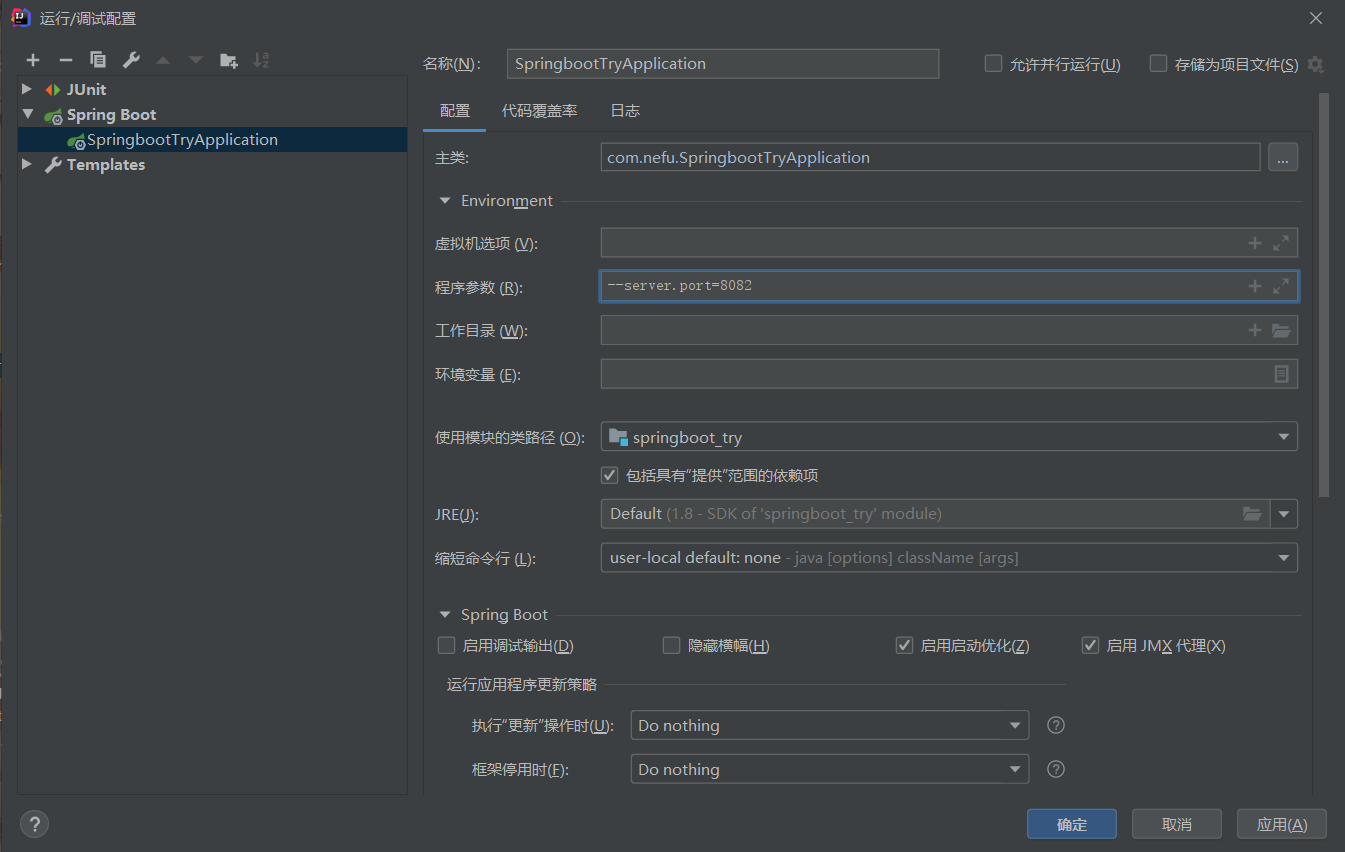Expand the program arguments field editor
Screen dimensions: 1345x852
pyautogui.click(x=1281, y=286)
